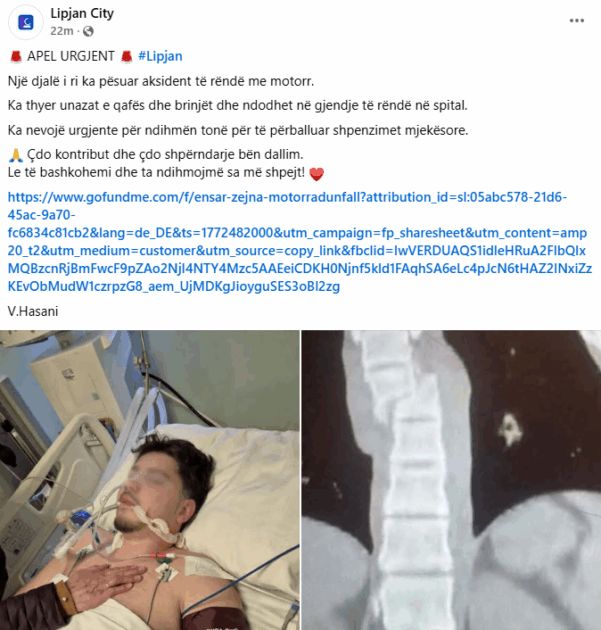The width and height of the screenshot is (601, 630).
Task: Click the line Çdo kontribut dhe çdo shpërndarje
Action: pyautogui.click(x=165, y=155)
